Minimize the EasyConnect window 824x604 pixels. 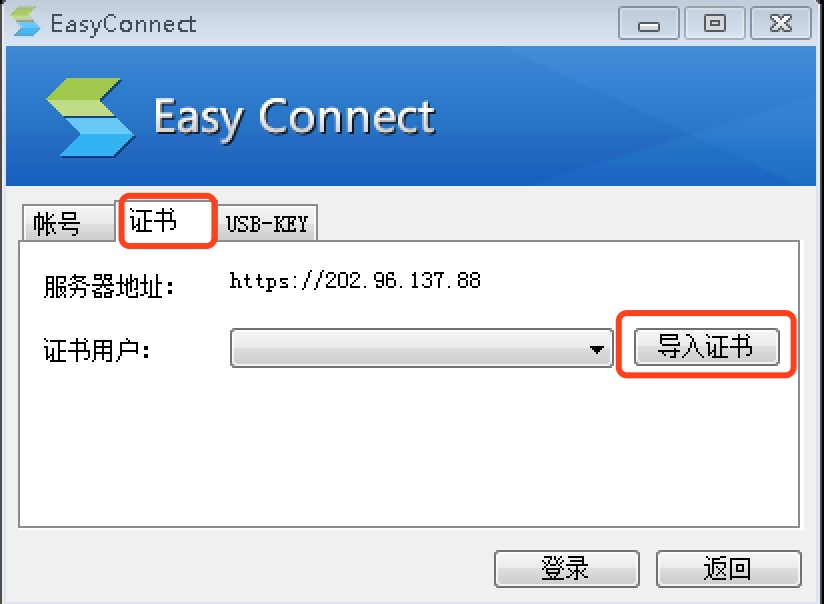click(x=648, y=23)
